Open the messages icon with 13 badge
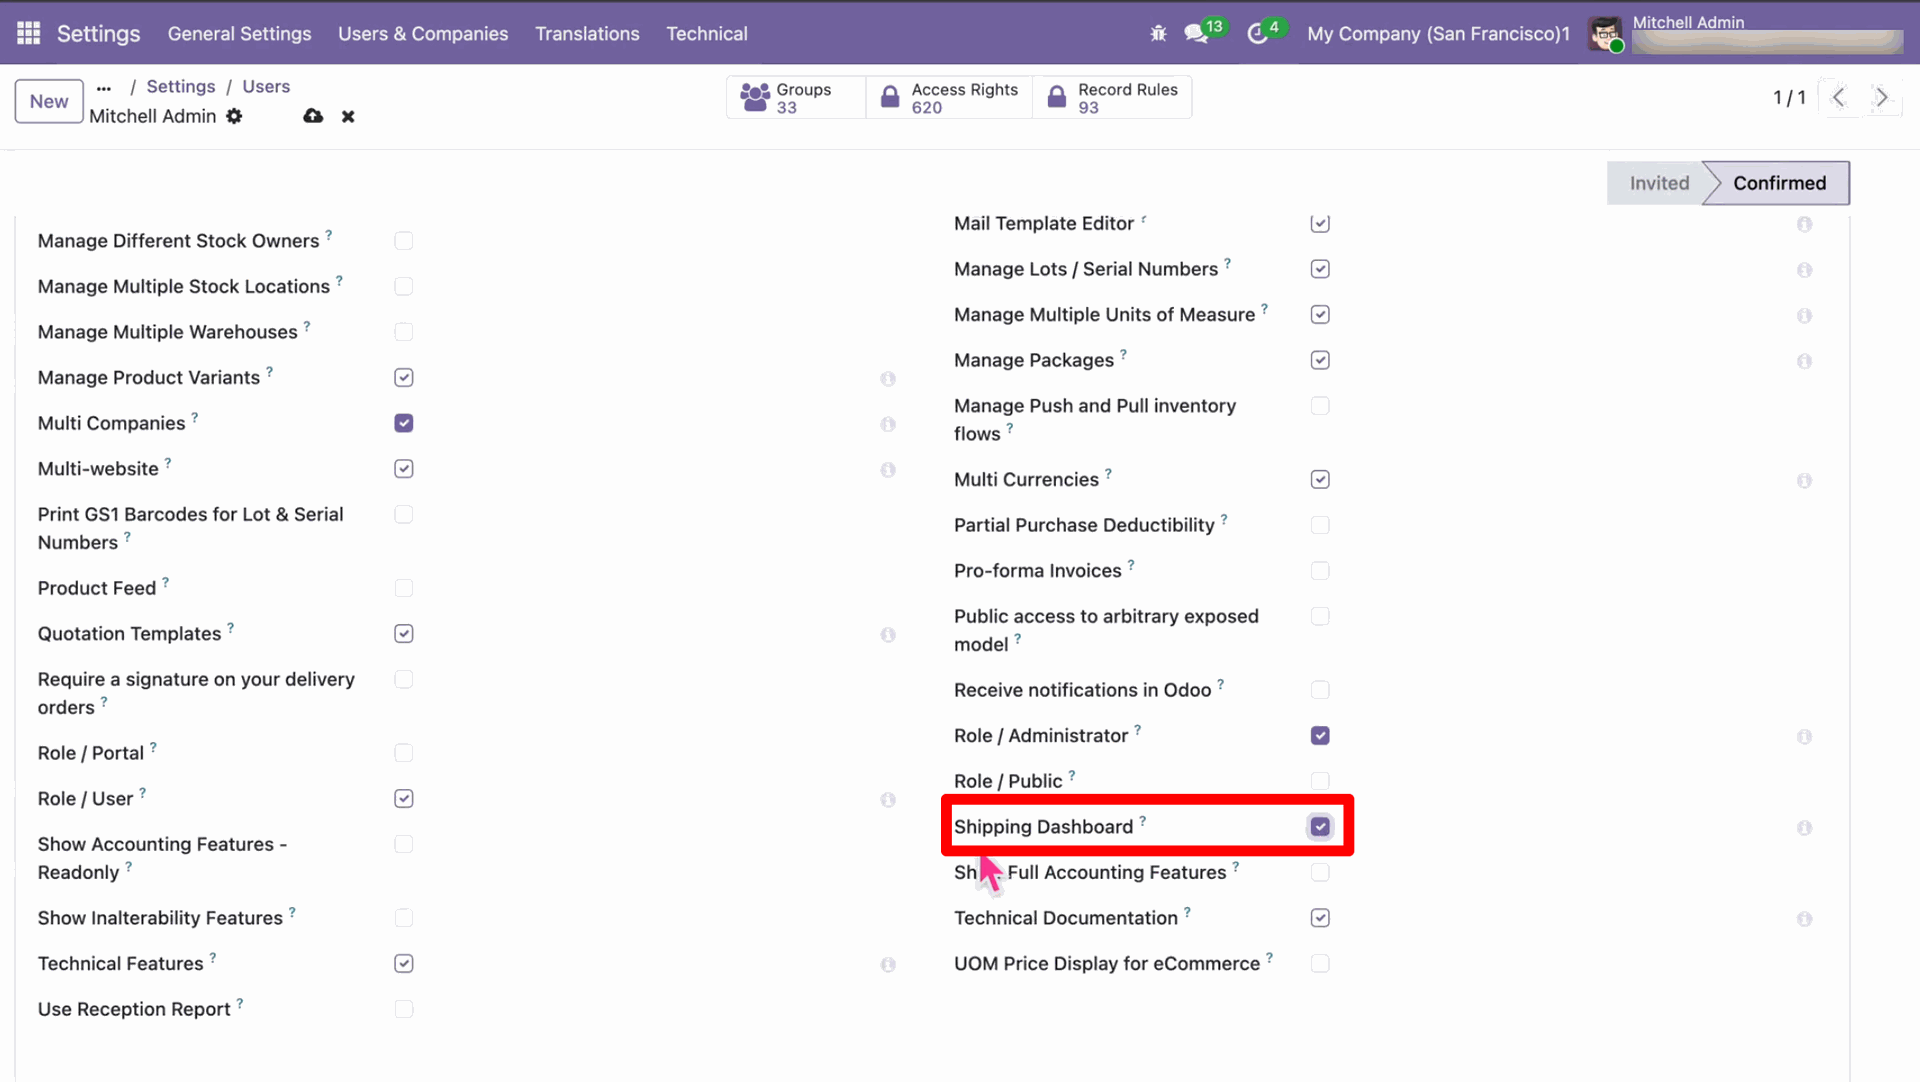 1196,34
